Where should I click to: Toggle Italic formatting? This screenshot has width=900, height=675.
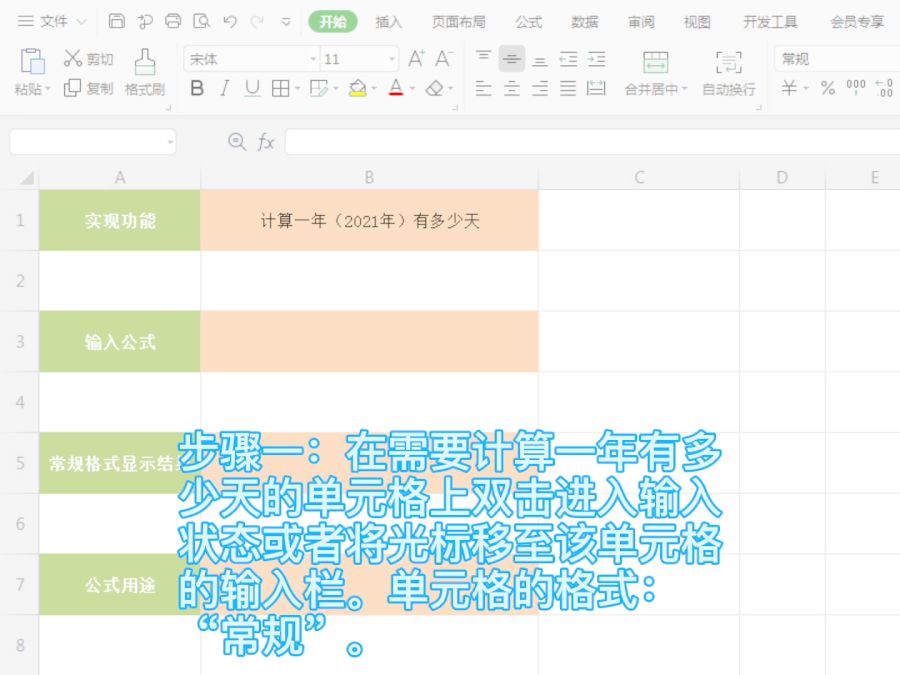tap(224, 88)
